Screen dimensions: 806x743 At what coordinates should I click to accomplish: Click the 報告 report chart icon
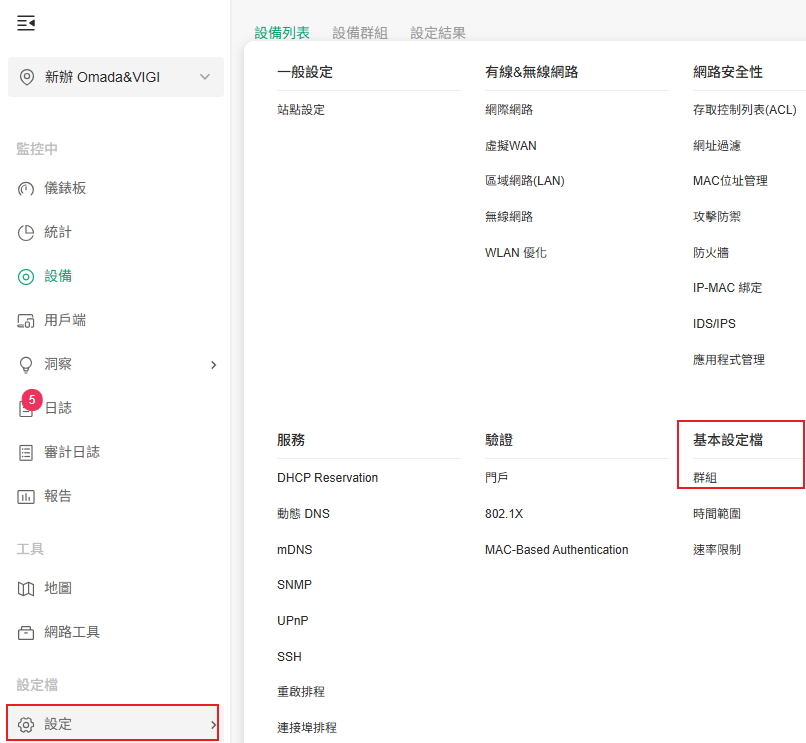point(26,497)
